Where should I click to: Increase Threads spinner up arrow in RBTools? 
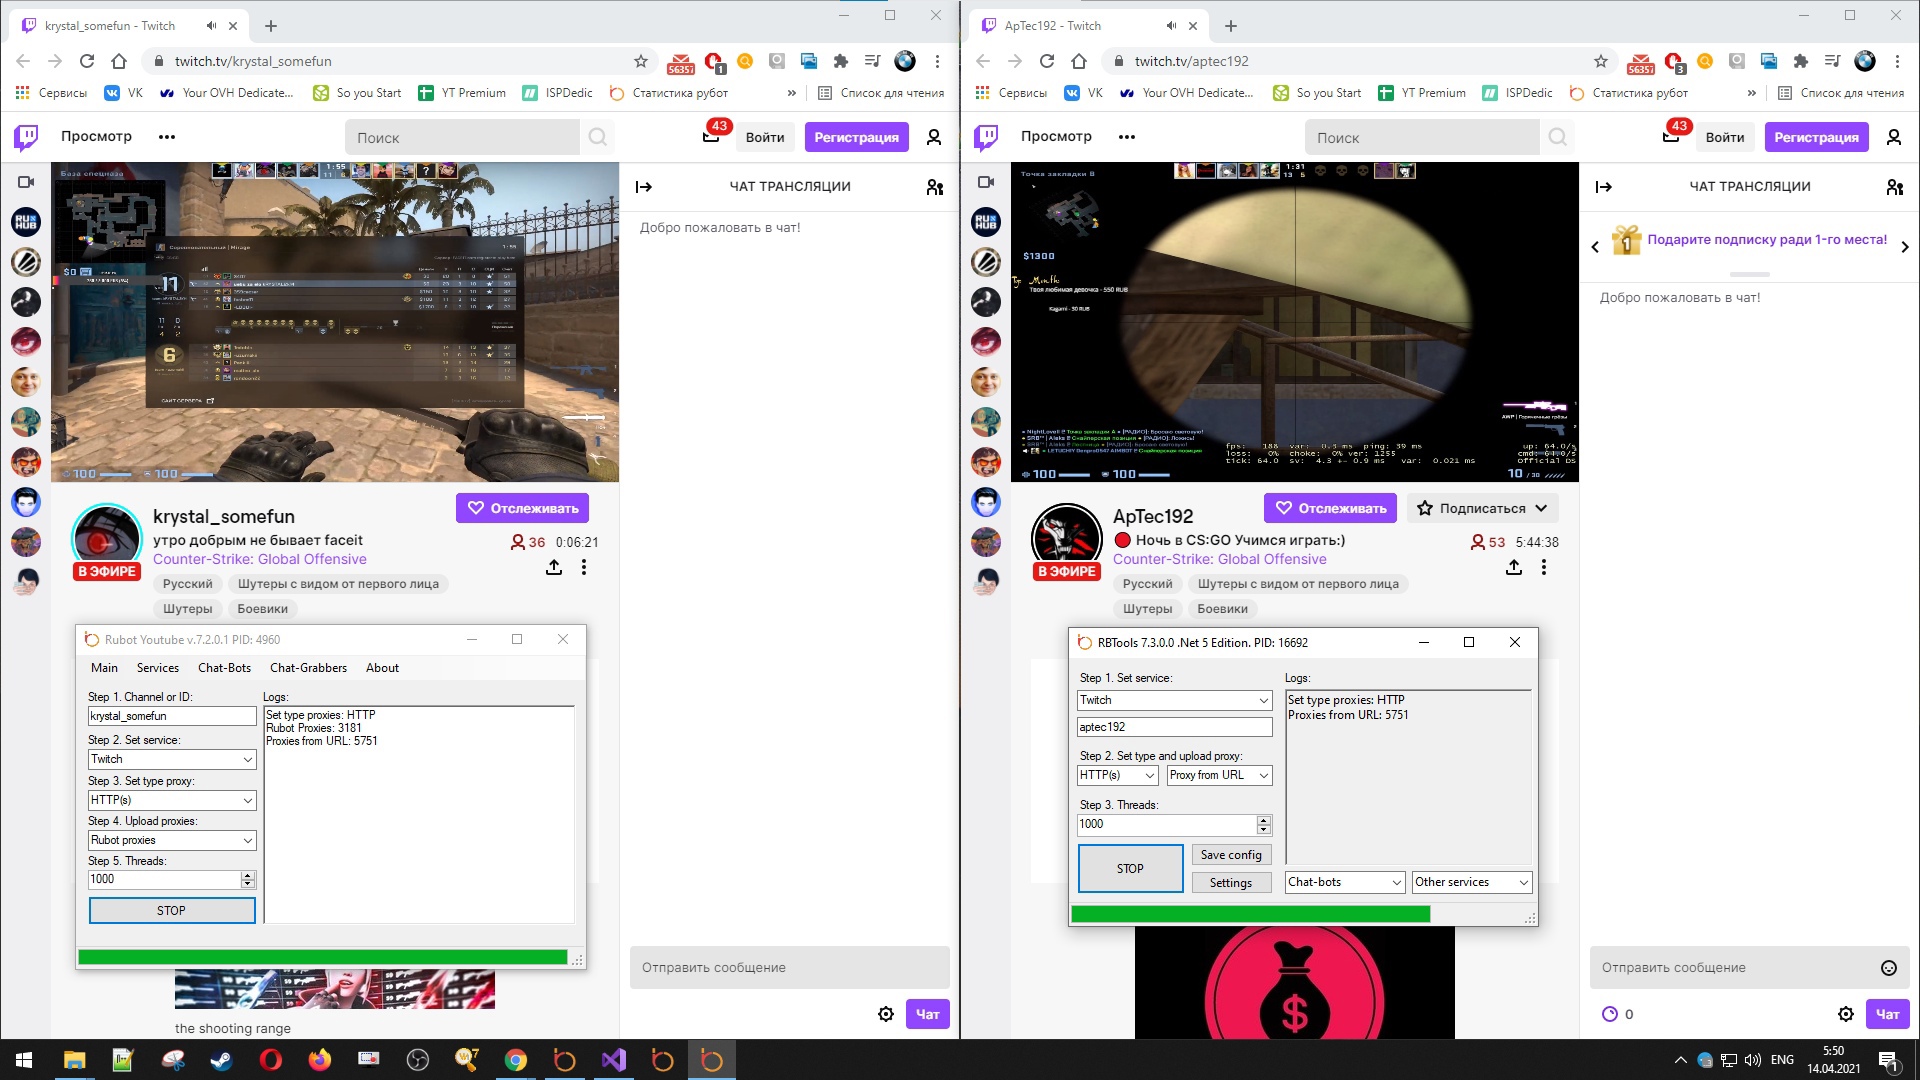(x=1264, y=819)
